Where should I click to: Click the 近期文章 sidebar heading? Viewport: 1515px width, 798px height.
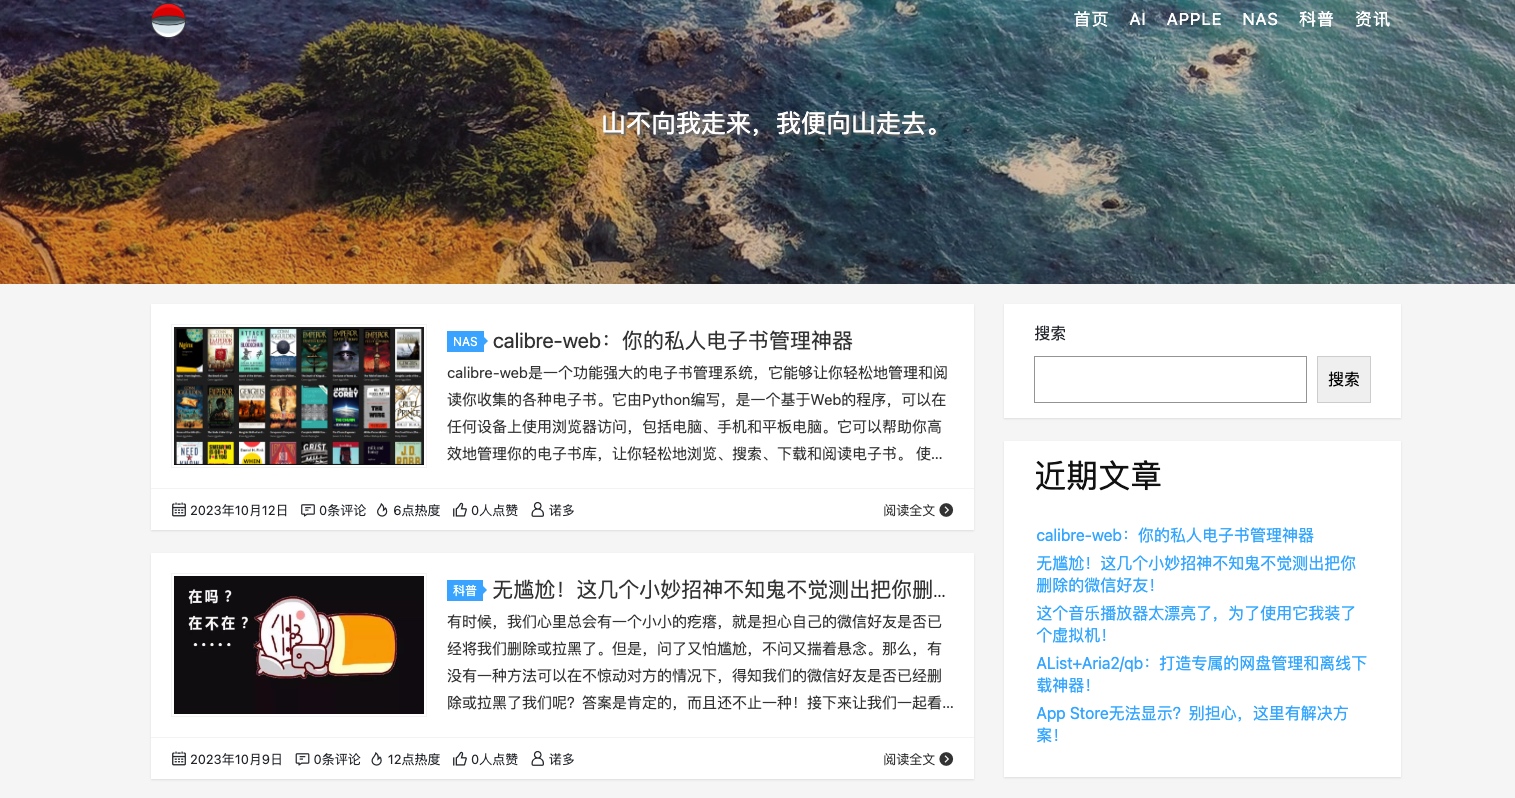pos(1097,476)
